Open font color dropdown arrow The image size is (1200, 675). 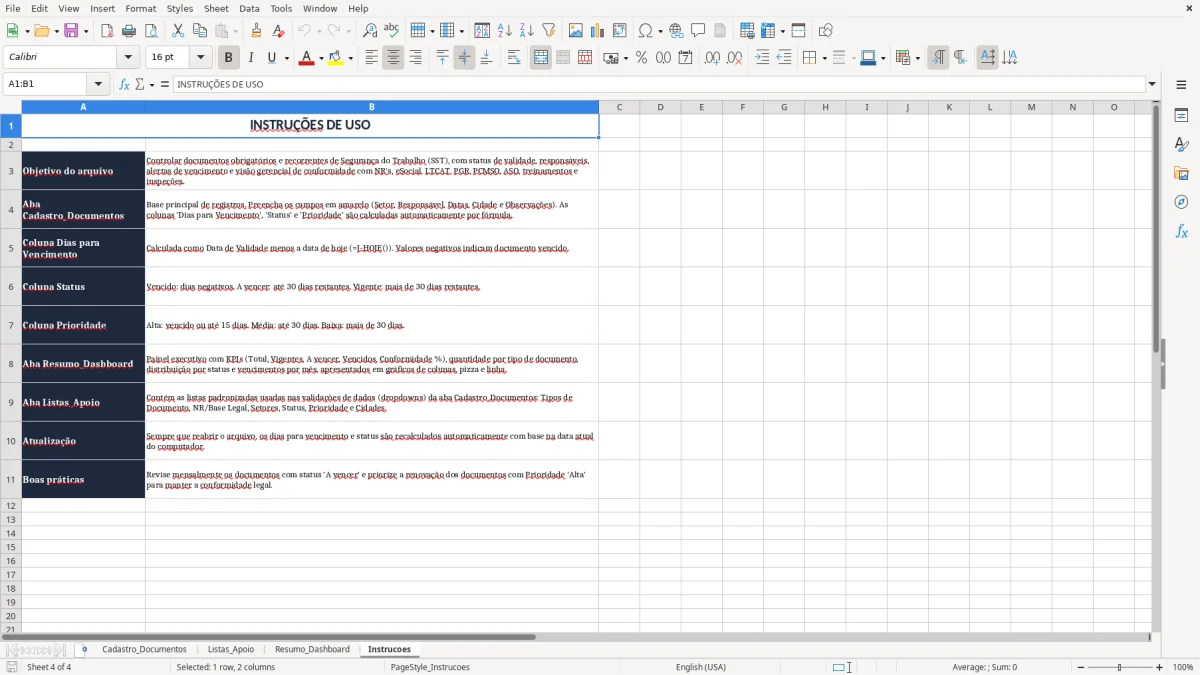coord(321,58)
